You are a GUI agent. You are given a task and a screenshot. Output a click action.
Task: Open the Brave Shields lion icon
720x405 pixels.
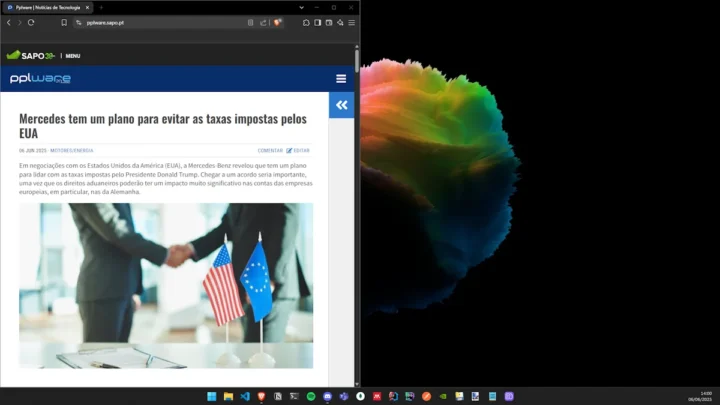(x=277, y=22)
